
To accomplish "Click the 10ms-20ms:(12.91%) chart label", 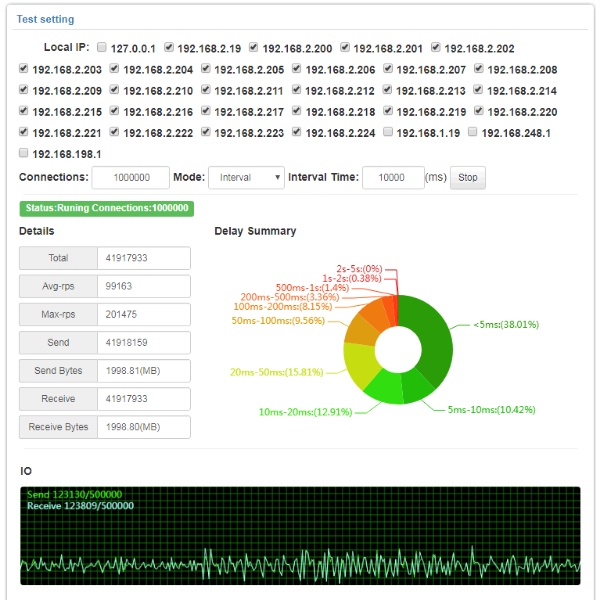I will pos(305,412).
